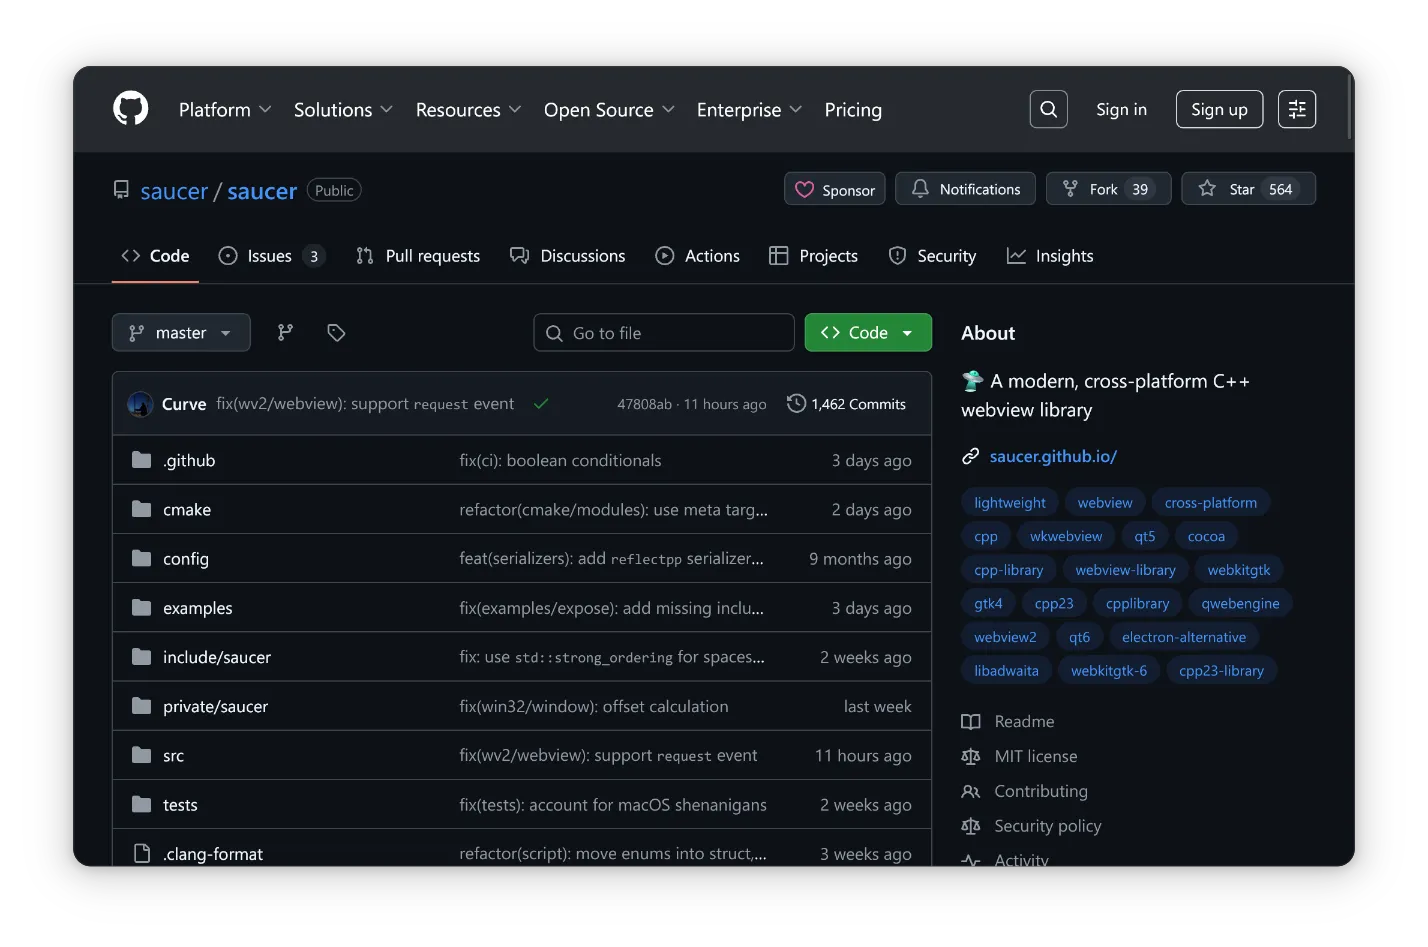Viewport: 1428px width, 947px height.
Task: Click the Sponsor heart button
Action: coord(834,189)
